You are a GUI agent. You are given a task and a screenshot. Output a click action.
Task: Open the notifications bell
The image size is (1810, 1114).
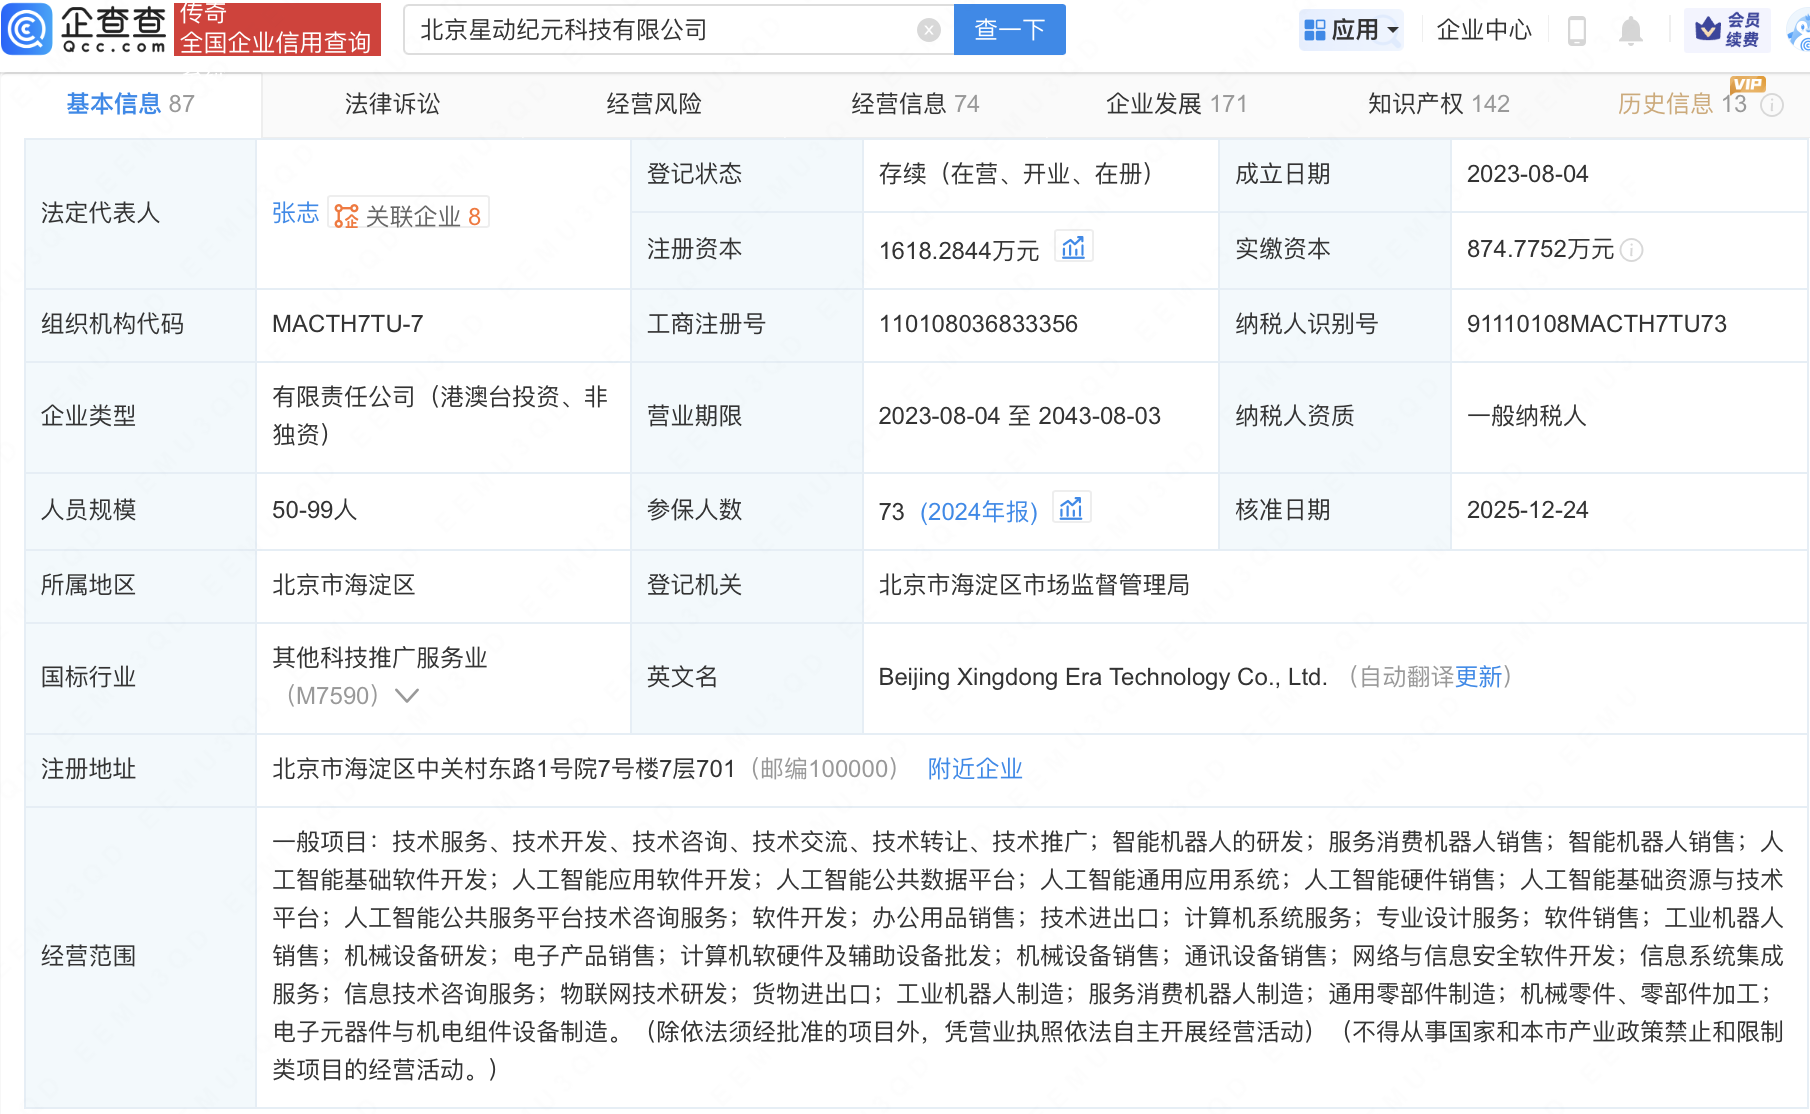point(1630,31)
